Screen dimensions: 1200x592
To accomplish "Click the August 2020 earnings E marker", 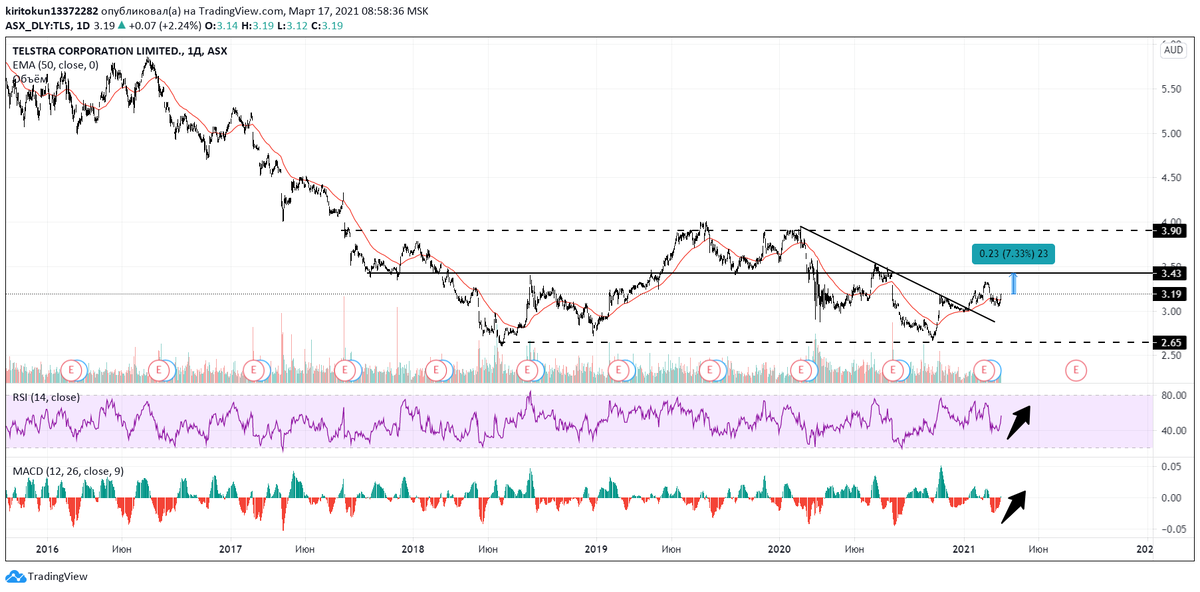I will (x=893, y=370).
